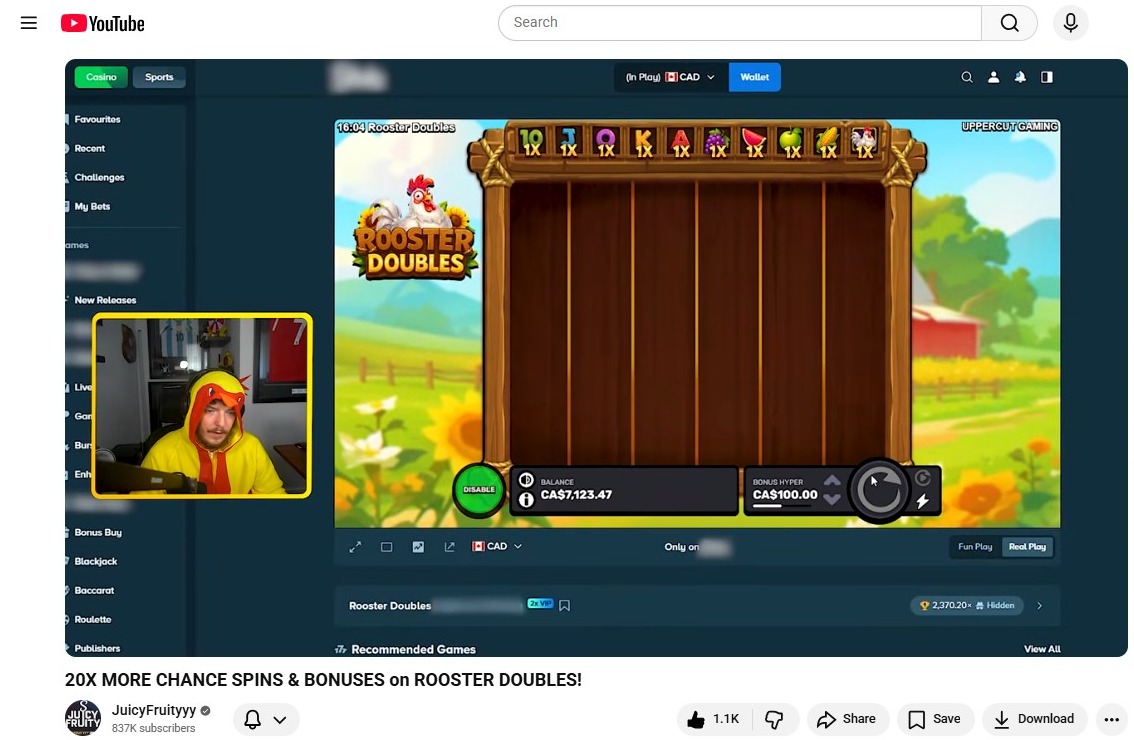This screenshot has width=1134, height=740.
Task: Toggle the casino side panel icon
Action: tap(1046, 77)
